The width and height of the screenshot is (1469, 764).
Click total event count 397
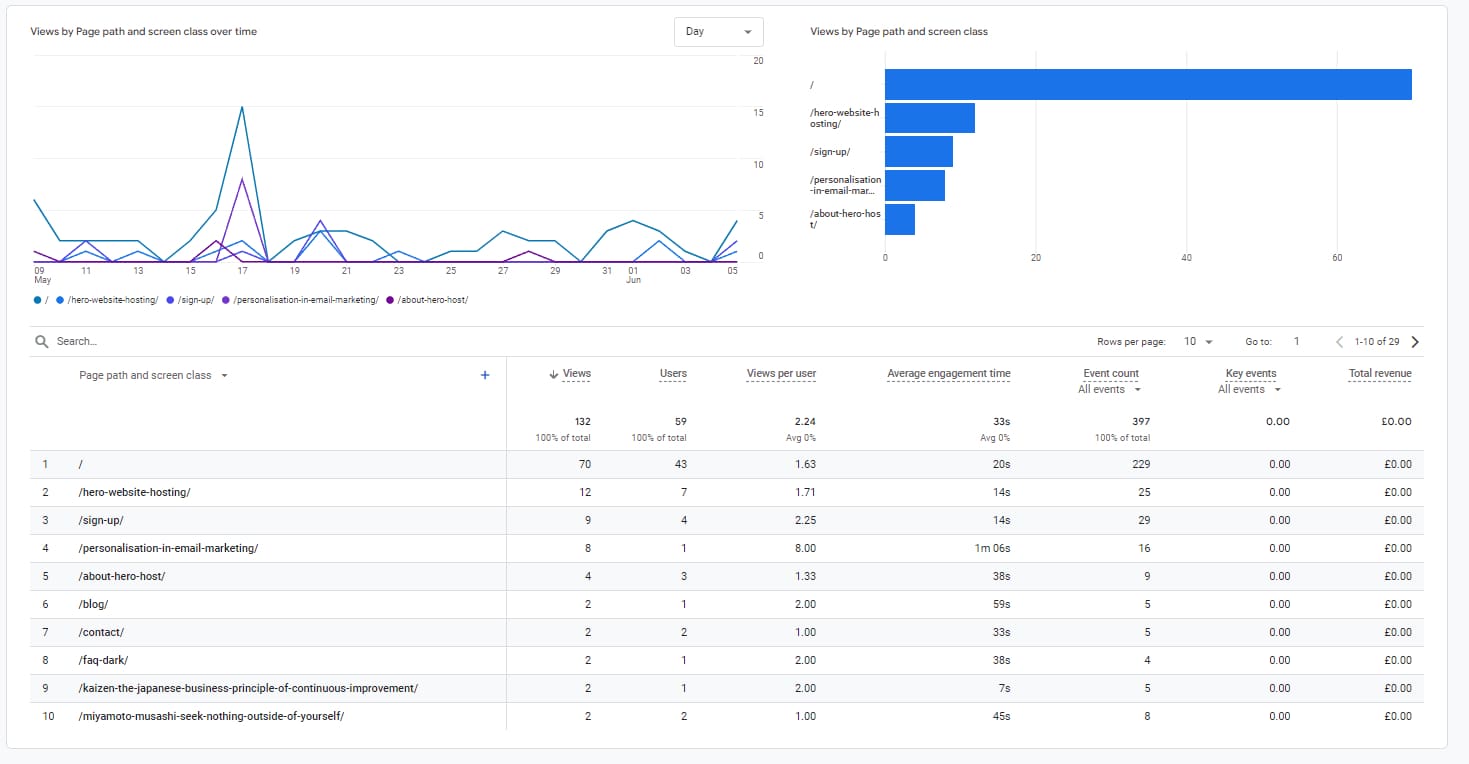(x=1141, y=422)
